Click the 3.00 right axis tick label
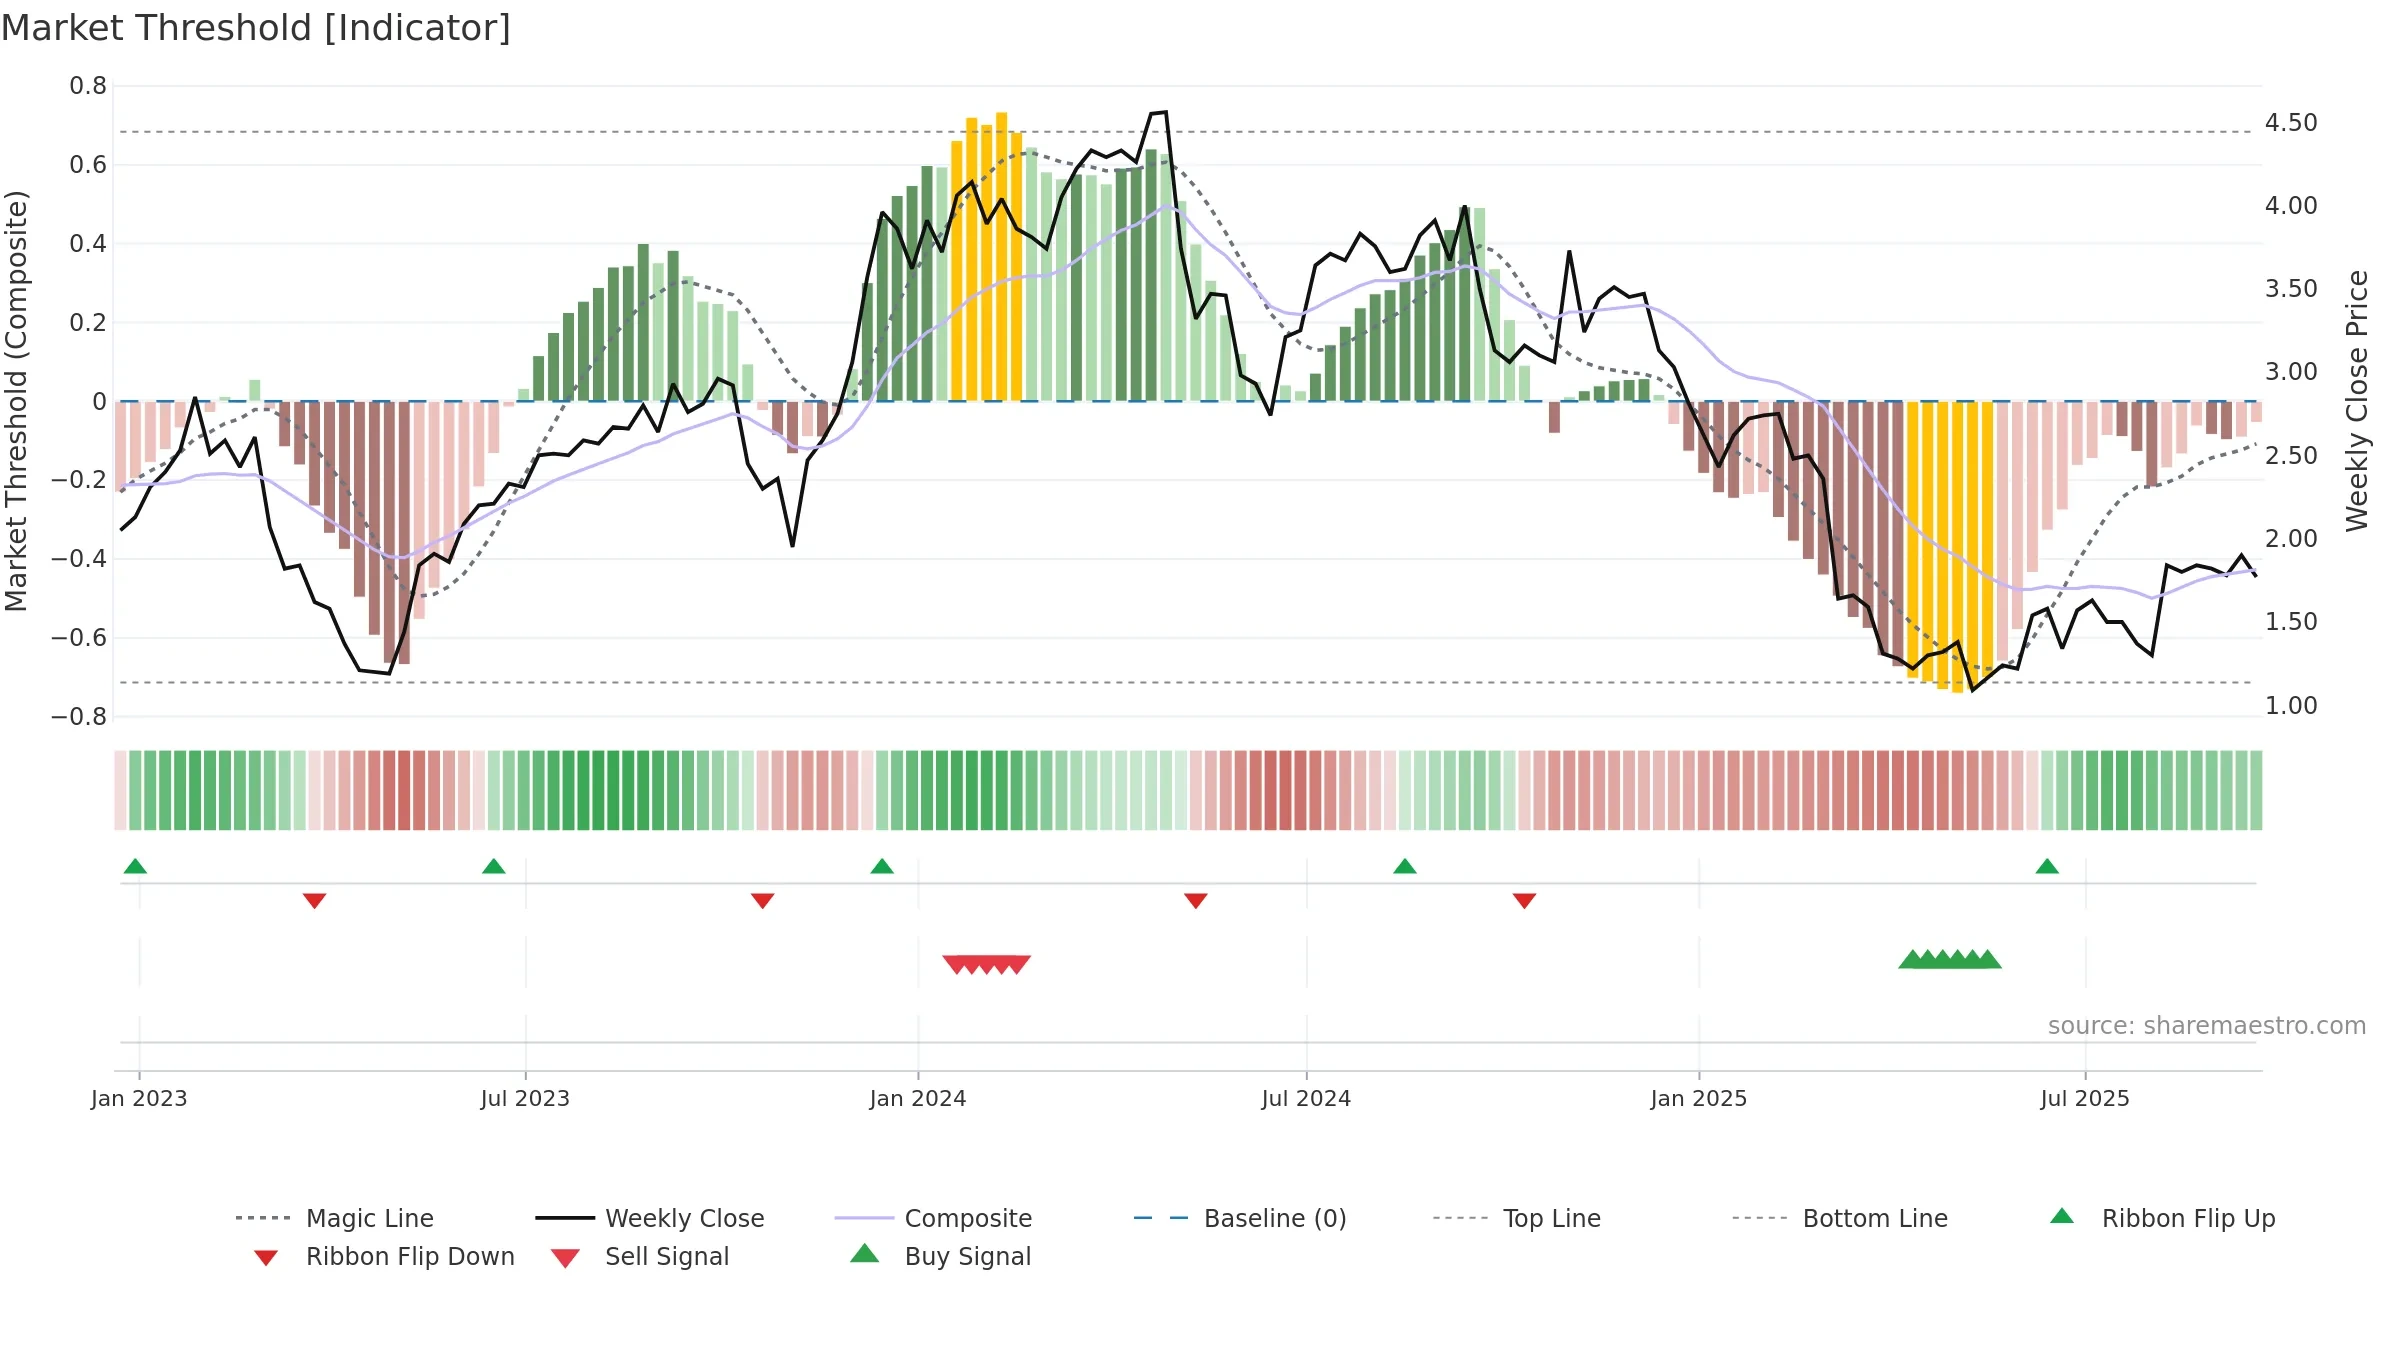Image resolution: width=2400 pixels, height=1350 pixels. pyautogui.click(x=2291, y=372)
